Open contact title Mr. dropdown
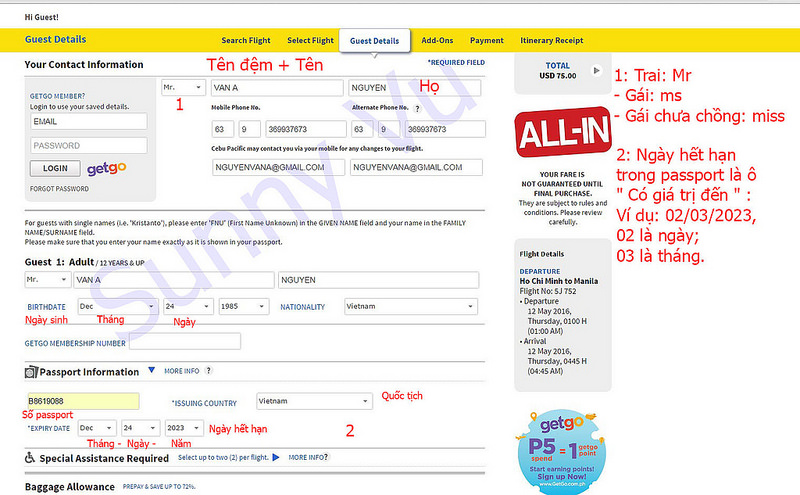 (183, 87)
